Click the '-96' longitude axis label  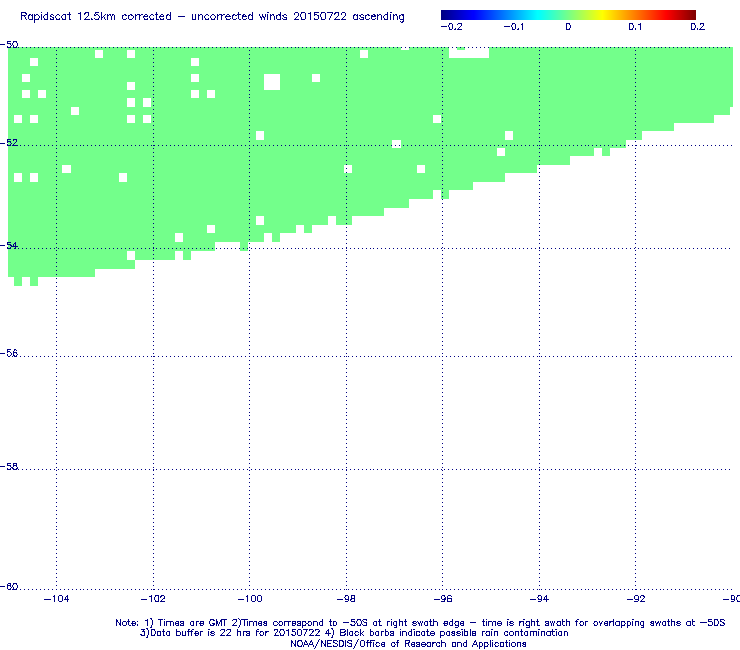443,599
